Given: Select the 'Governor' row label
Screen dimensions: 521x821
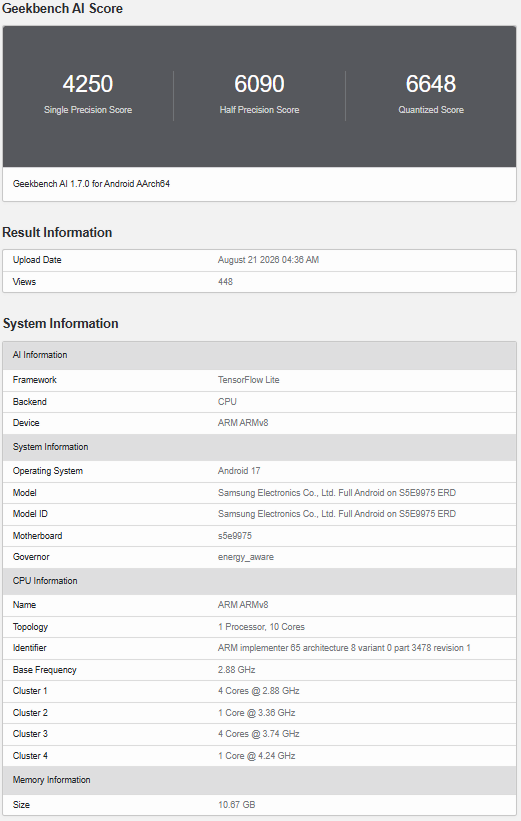Looking at the screenshot, I should tap(31, 557).
